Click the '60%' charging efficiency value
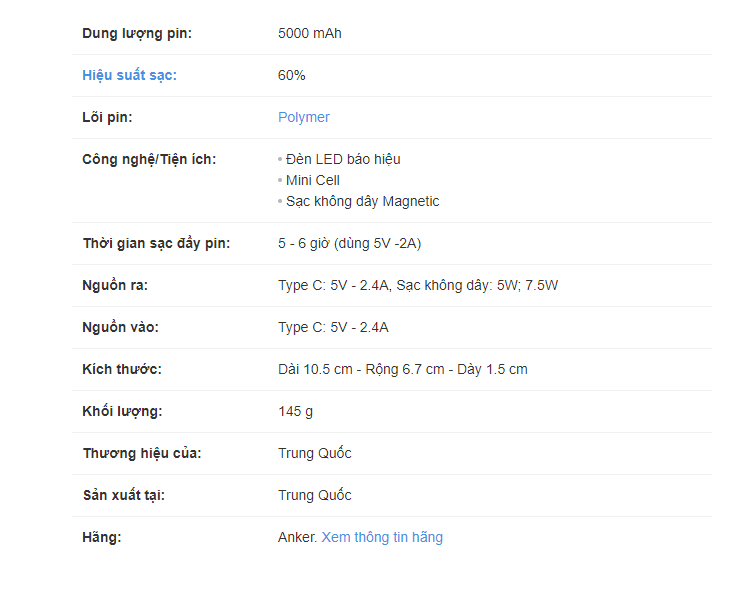The width and height of the screenshot is (732, 591). pos(291,75)
